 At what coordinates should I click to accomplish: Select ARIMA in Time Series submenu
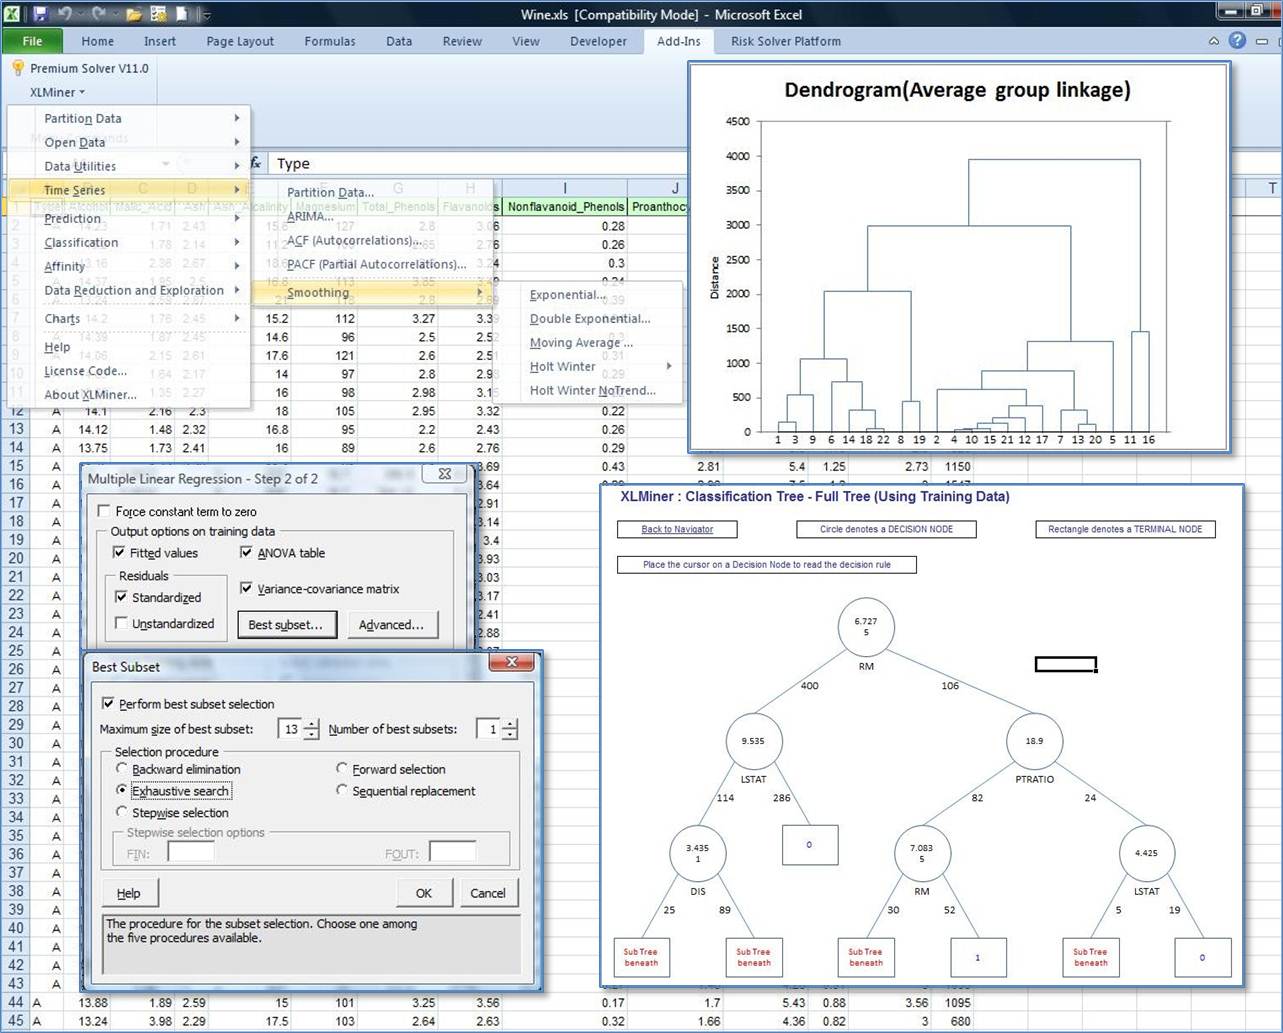click(371, 216)
